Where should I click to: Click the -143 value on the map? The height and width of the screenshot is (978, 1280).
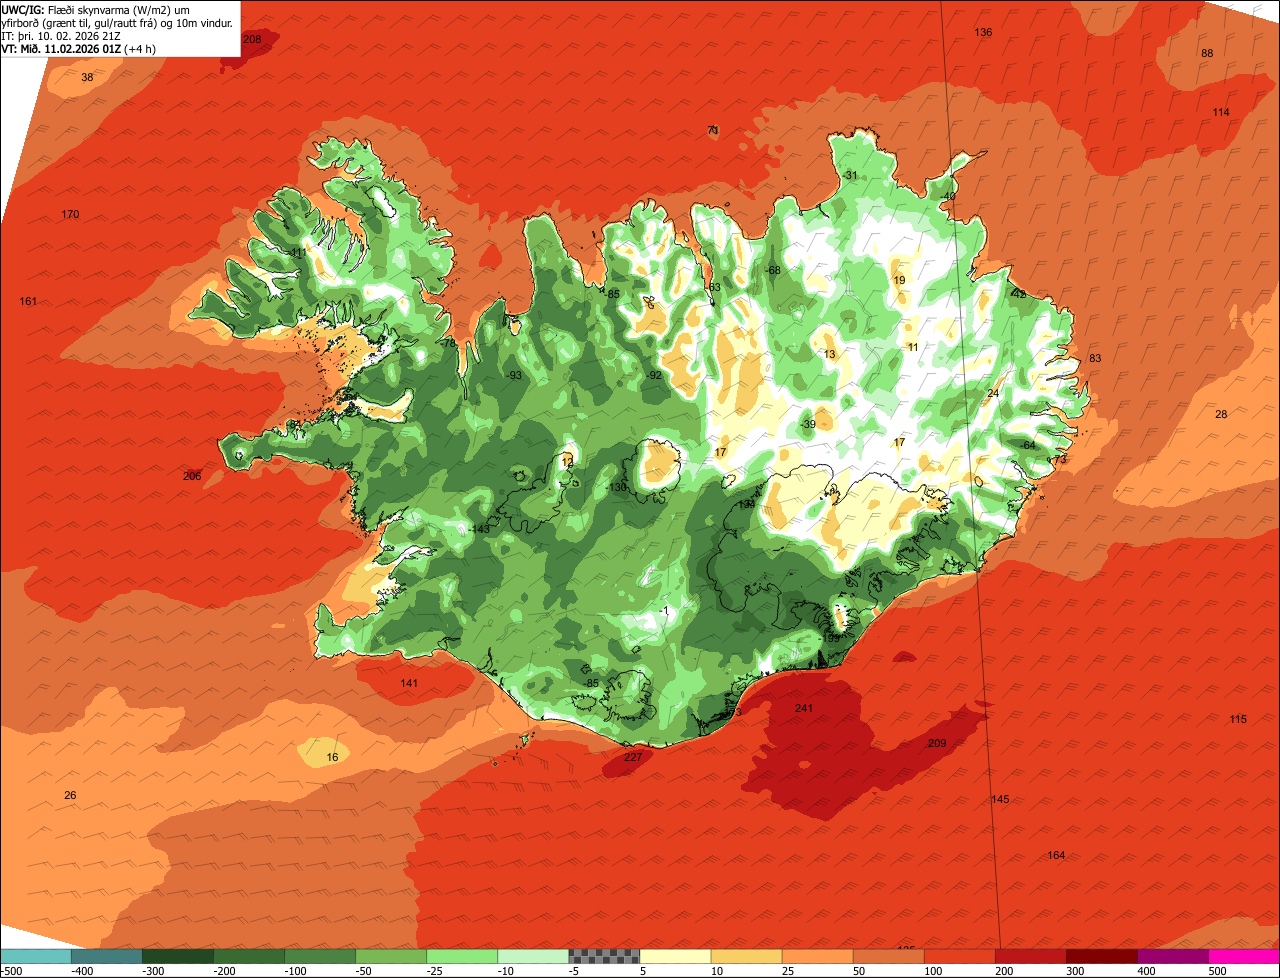(479, 529)
